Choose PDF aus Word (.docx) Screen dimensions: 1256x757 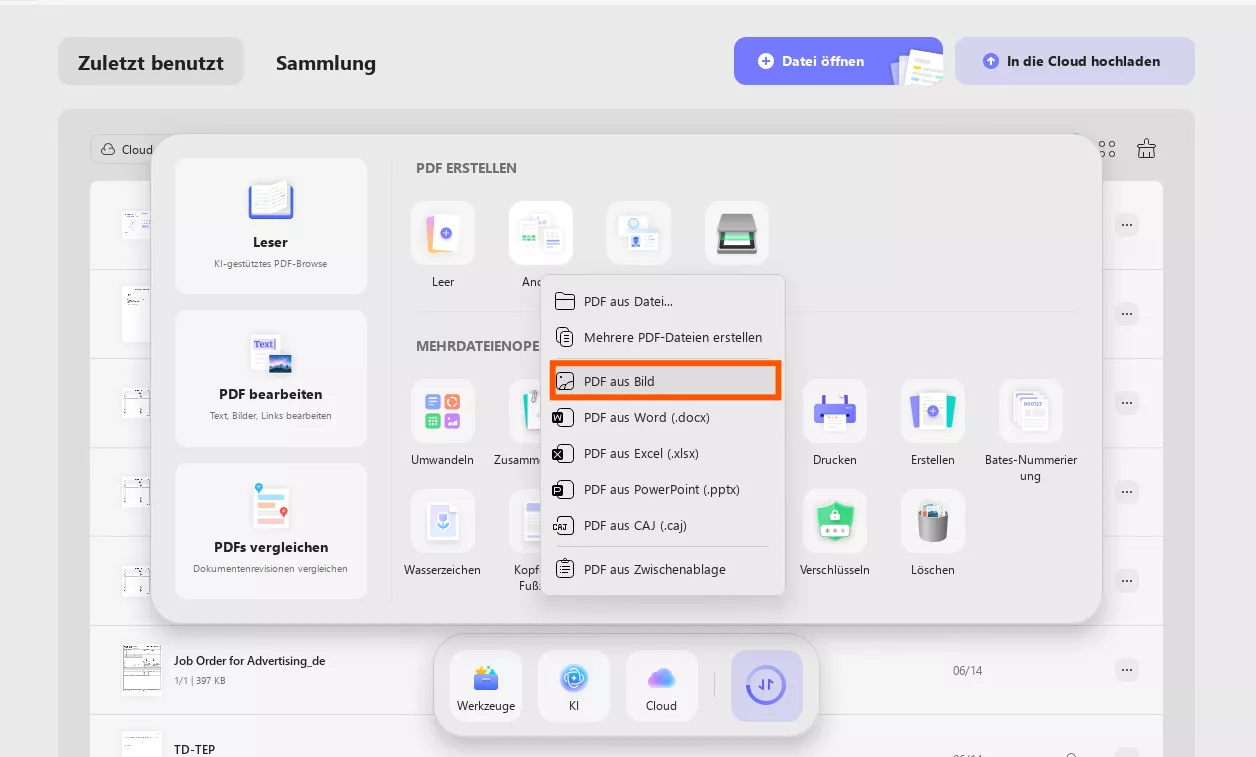click(x=663, y=417)
